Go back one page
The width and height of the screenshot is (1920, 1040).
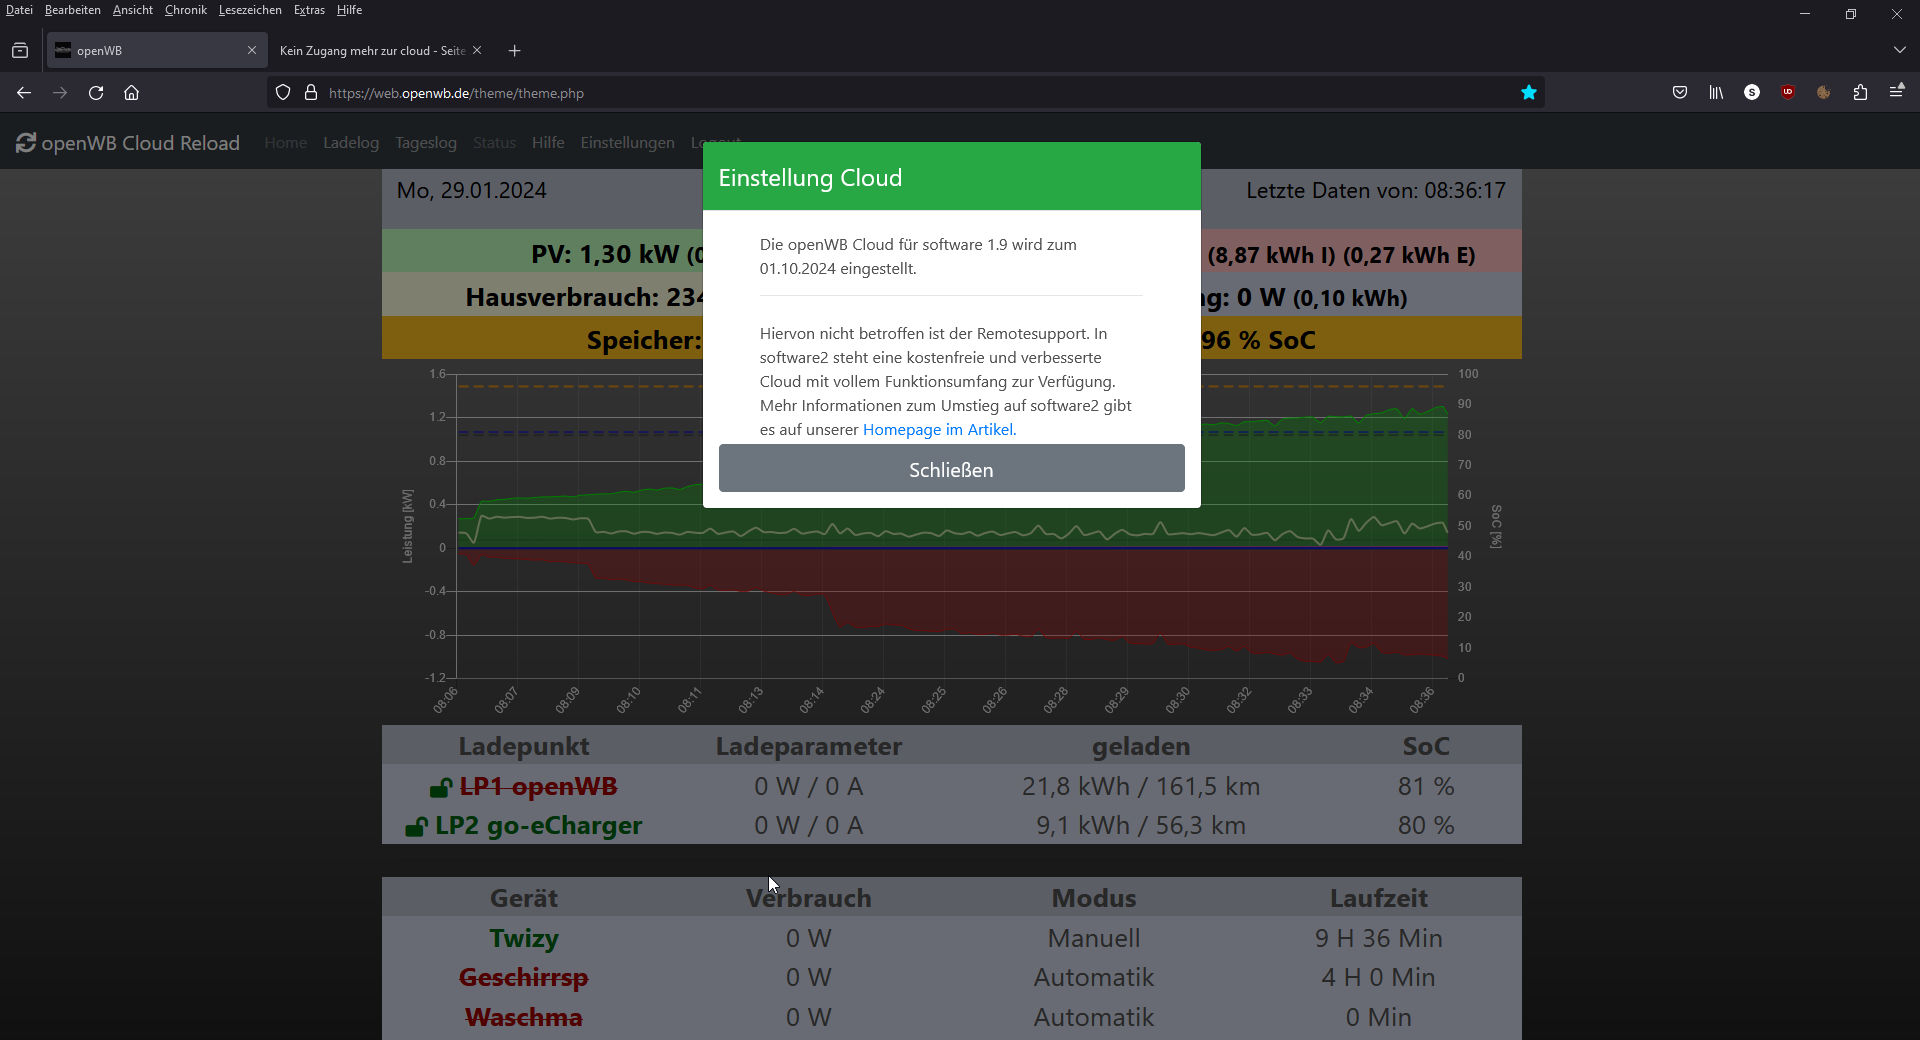tap(24, 93)
